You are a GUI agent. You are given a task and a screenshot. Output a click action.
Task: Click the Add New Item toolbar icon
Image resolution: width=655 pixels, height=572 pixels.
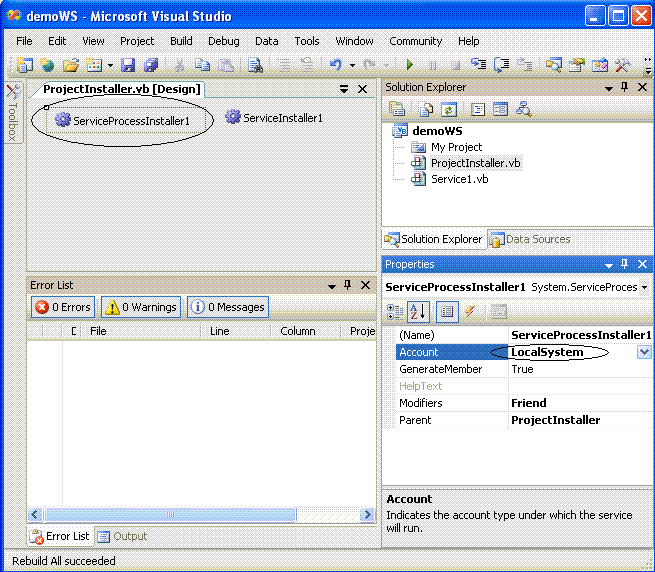[x=94, y=65]
